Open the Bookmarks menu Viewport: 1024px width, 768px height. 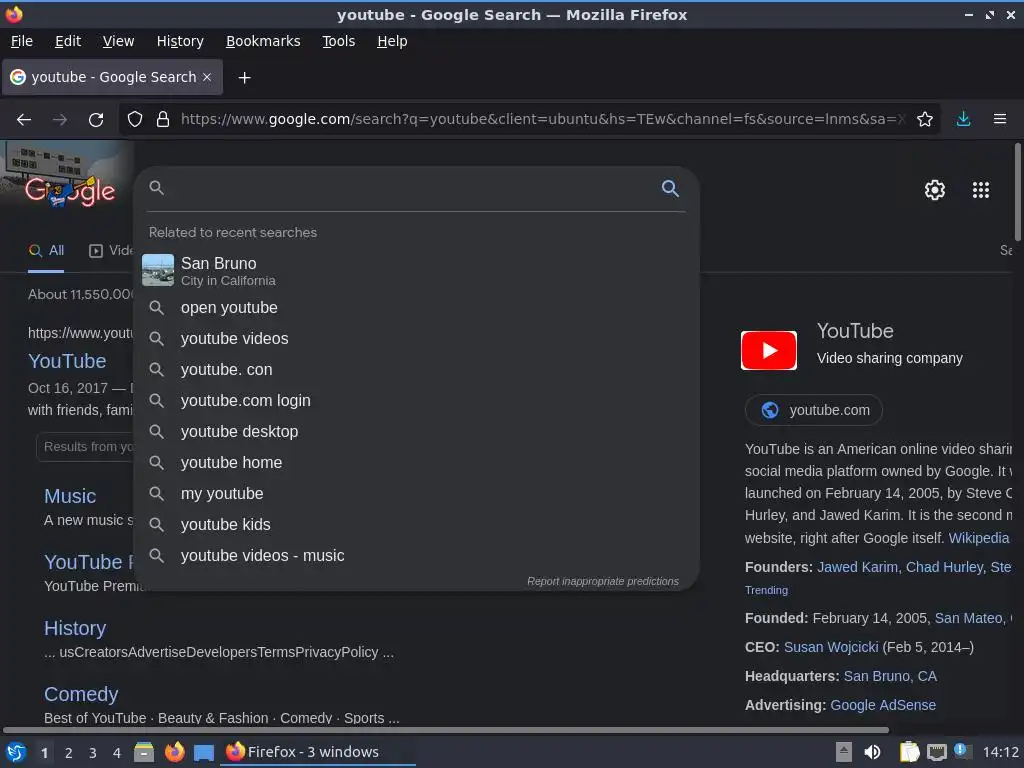(x=263, y=41)
